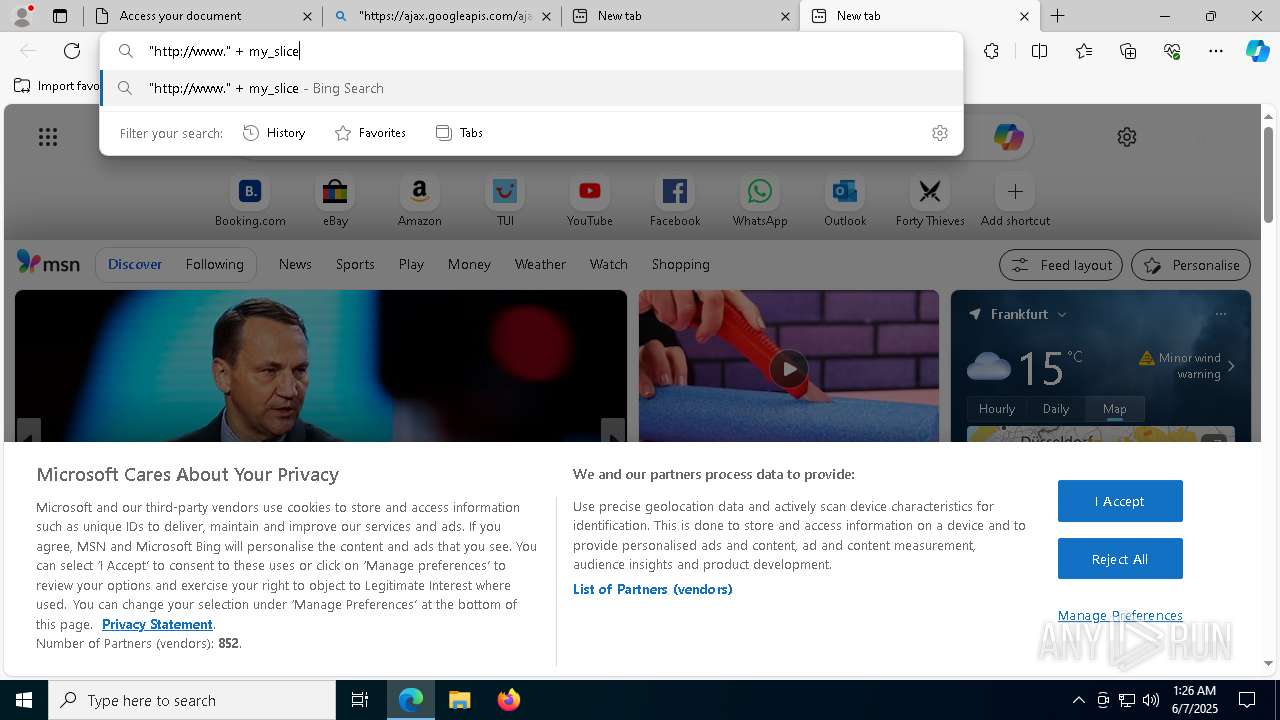Open the Browser essentials heart icon
Viewport: 1280px width, 720px height.
(x=1172, y=51)
